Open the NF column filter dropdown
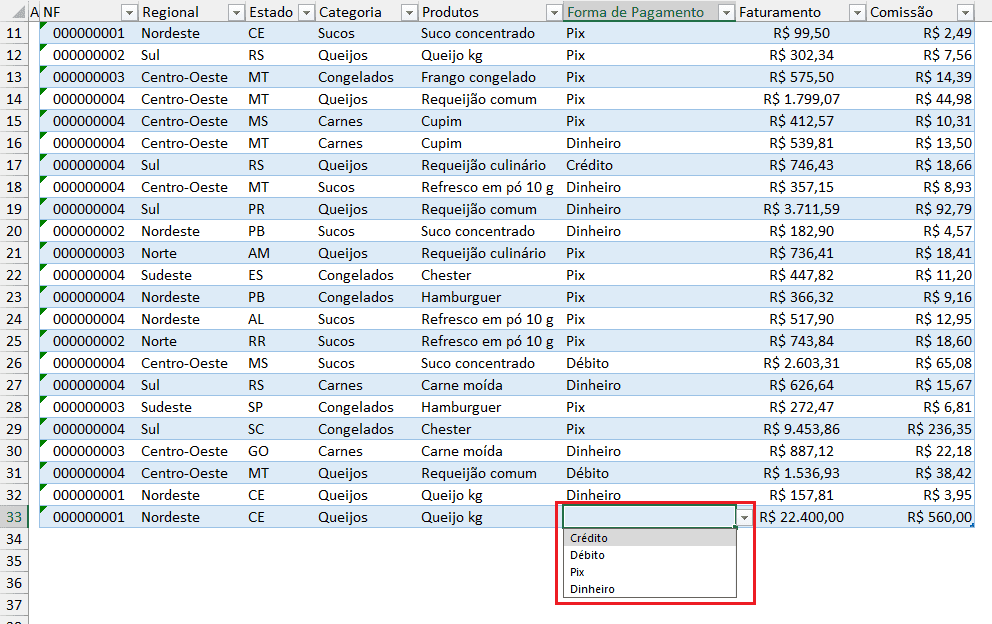This screenshot has height=624, width=992. (x=130, y=11)
